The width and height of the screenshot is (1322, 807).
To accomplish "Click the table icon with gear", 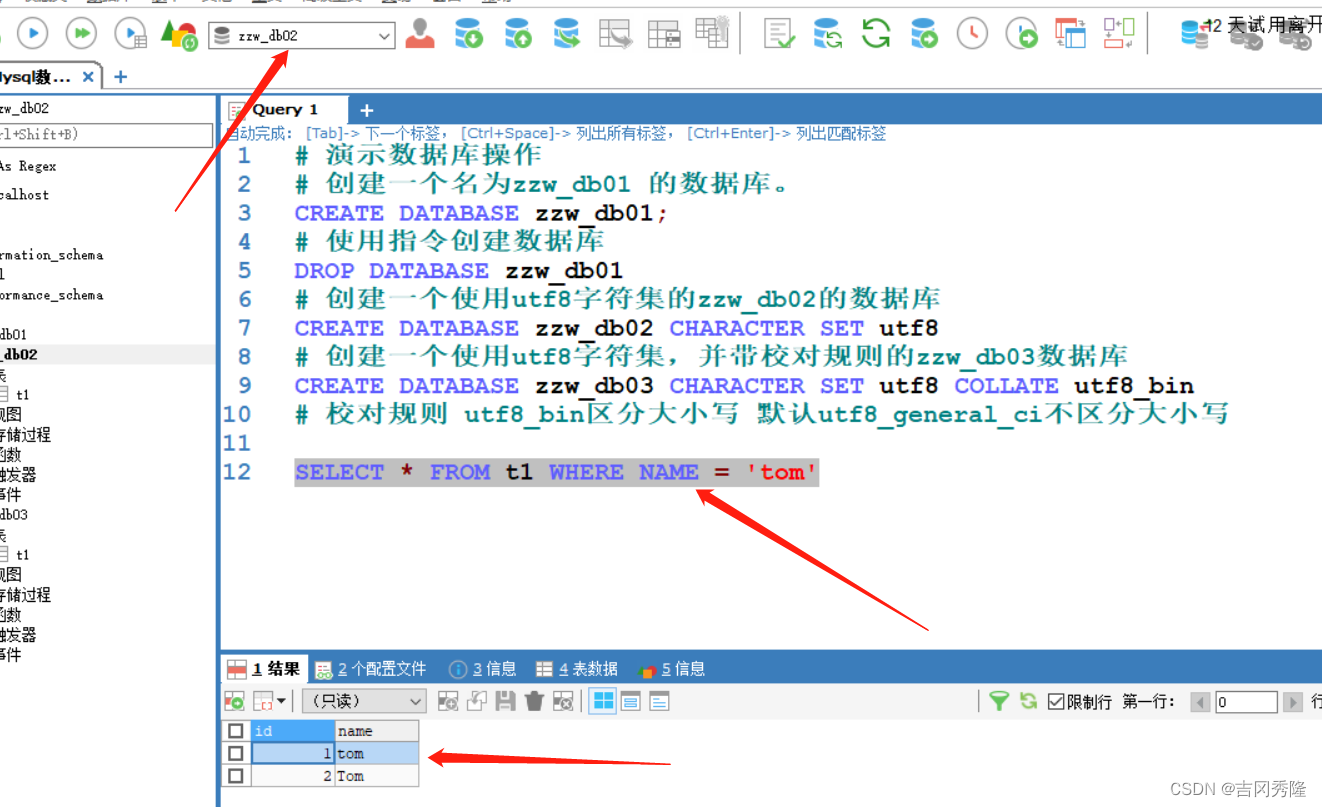I will coord(712,32).
